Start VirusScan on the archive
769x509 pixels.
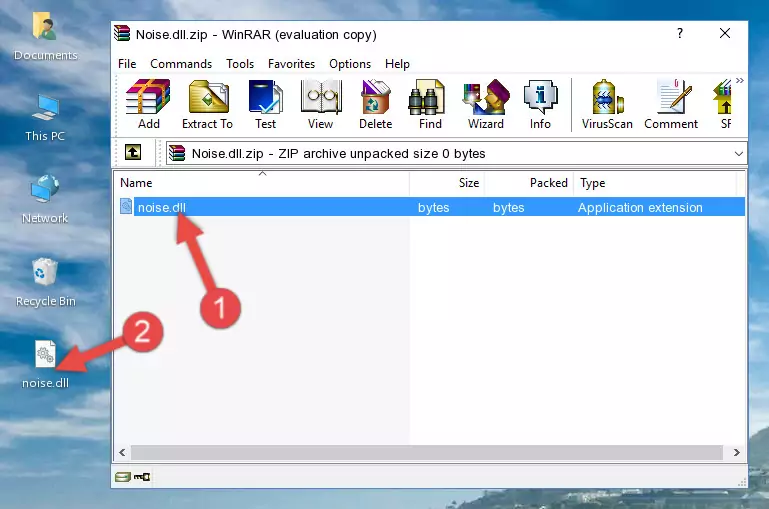tap(607, 104)
